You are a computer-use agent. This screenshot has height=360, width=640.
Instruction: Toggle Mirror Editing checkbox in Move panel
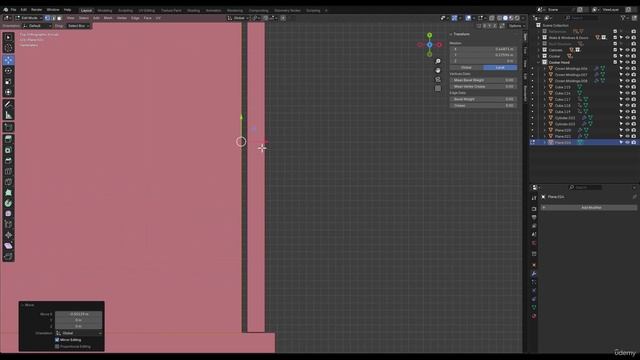[x=57, y=340]
